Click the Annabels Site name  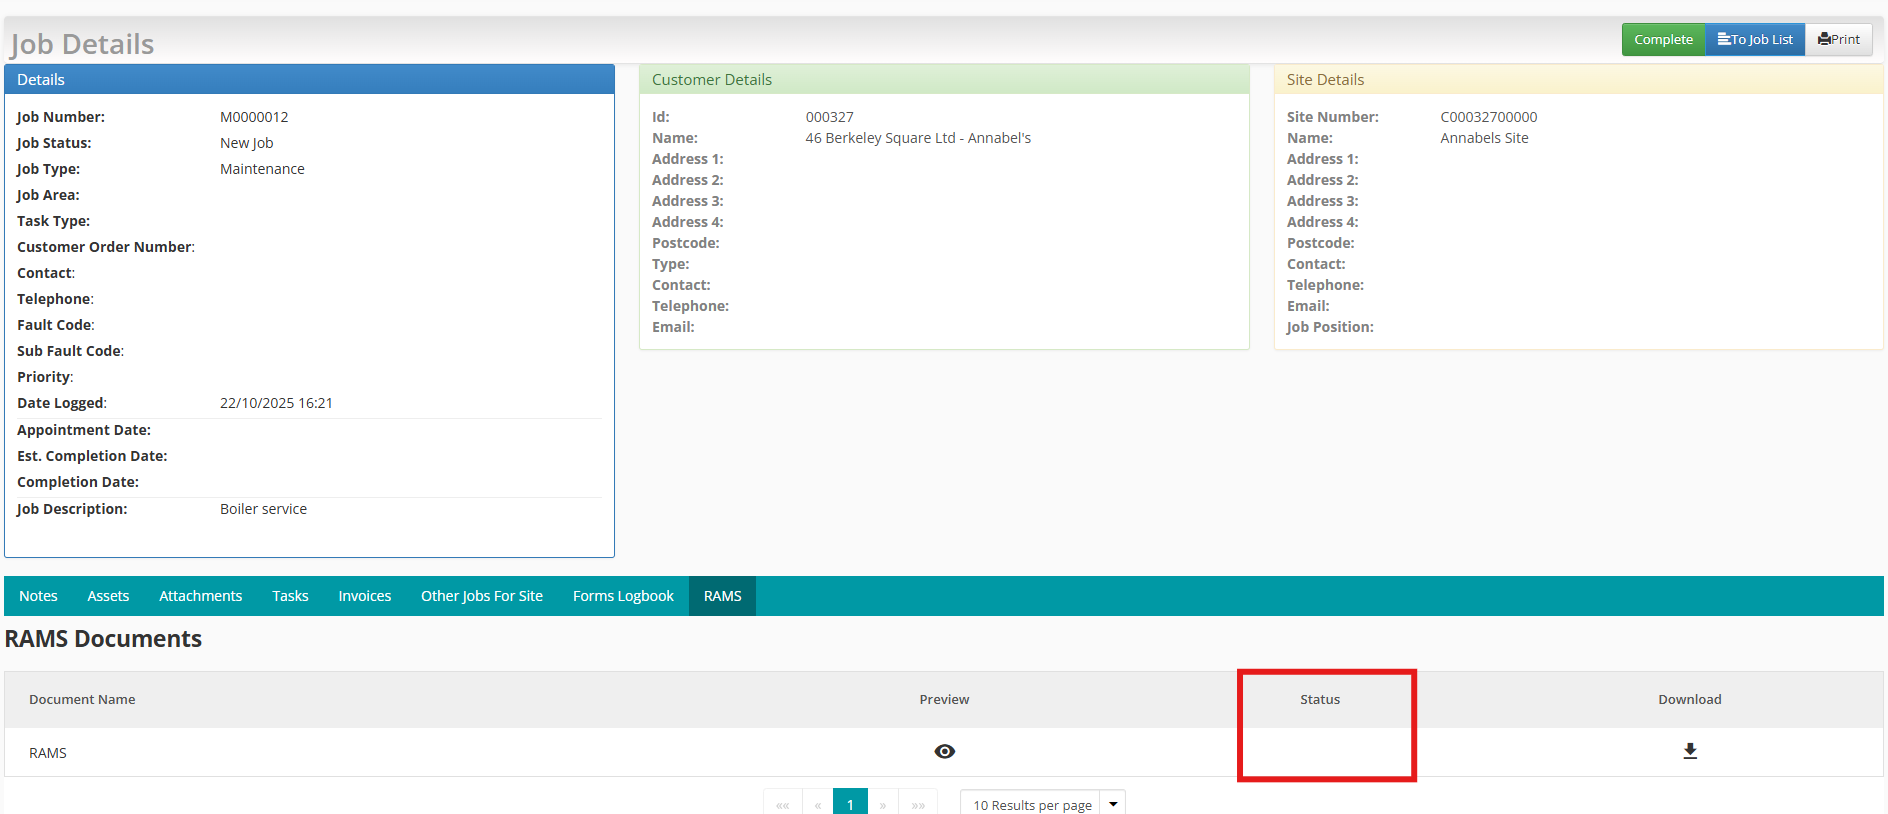[x=1484, y=138]
